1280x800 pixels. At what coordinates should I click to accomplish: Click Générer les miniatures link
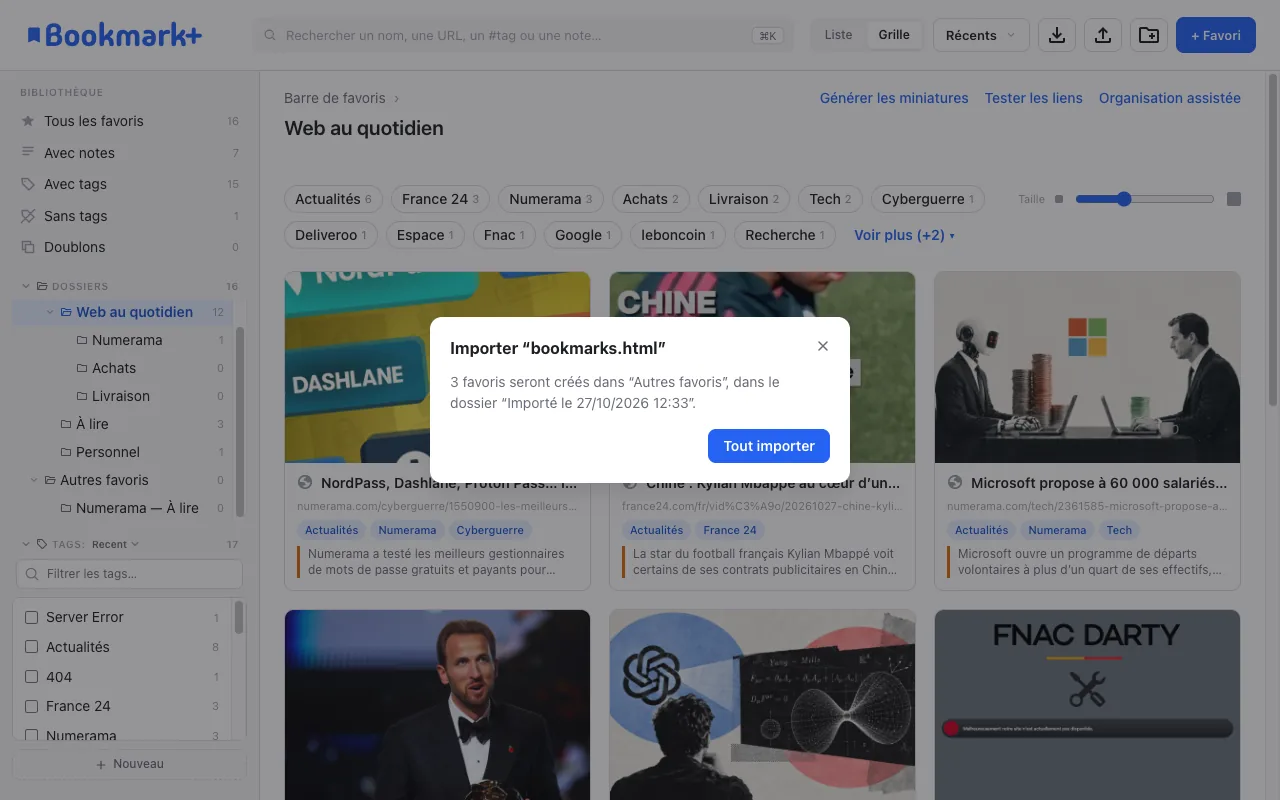click(894, 98)
